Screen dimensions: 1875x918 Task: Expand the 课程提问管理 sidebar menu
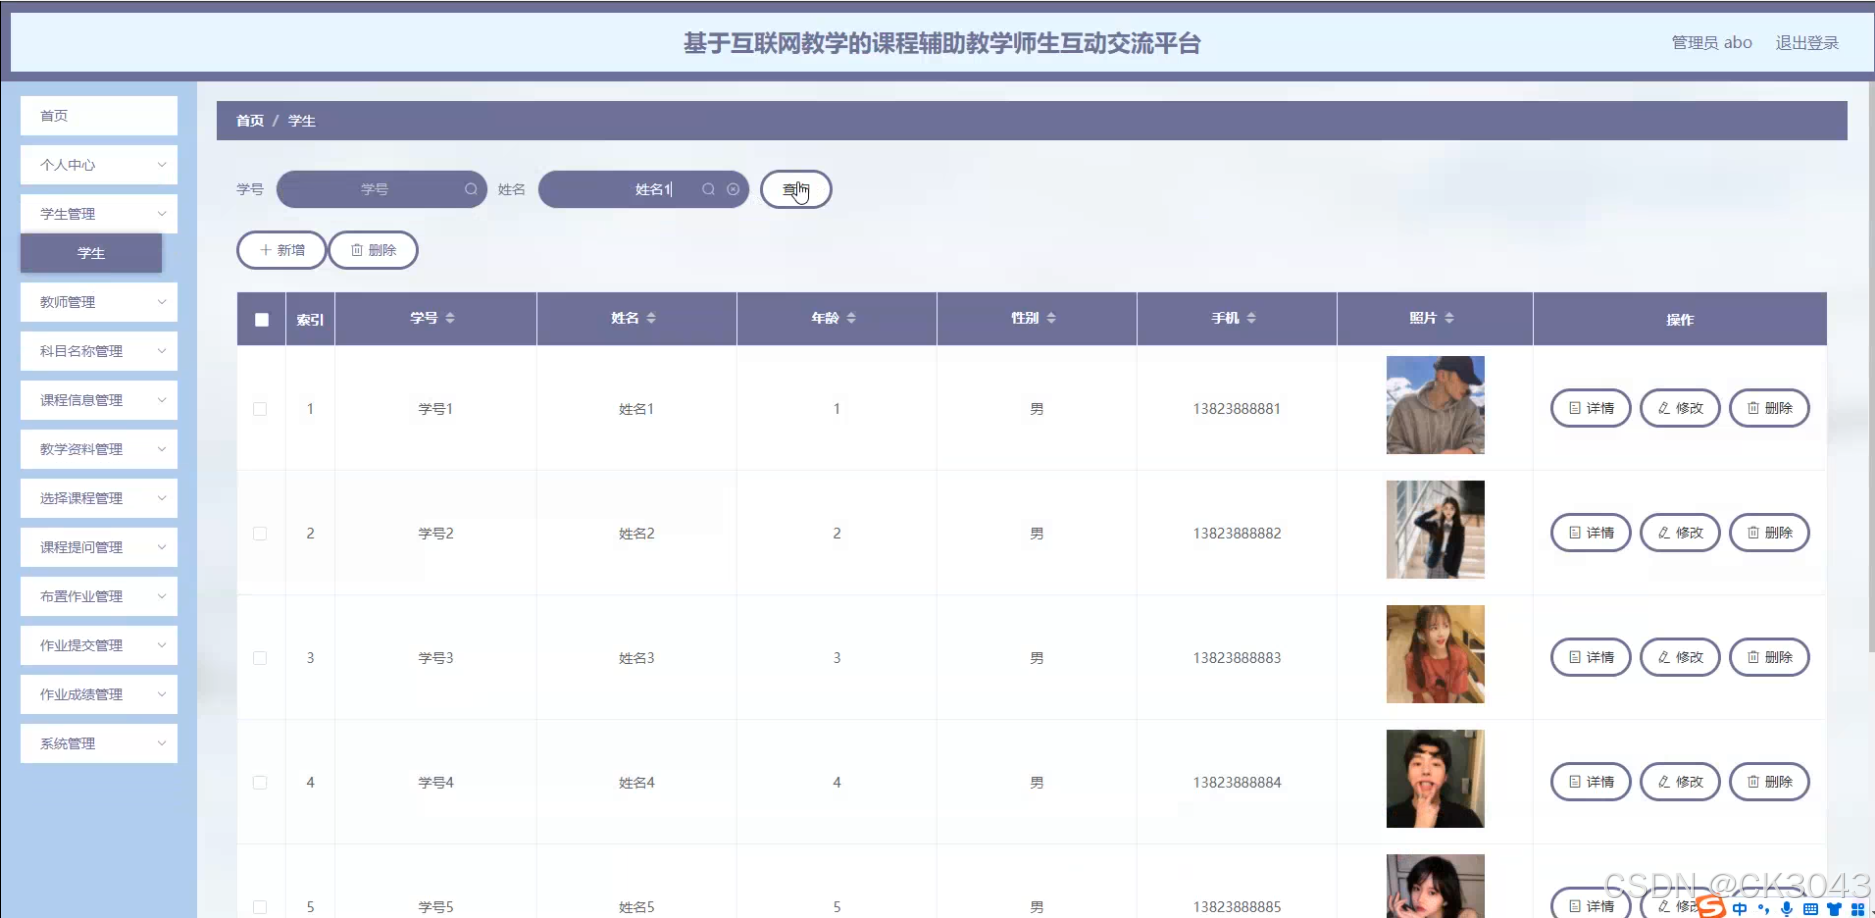(99, 547)
